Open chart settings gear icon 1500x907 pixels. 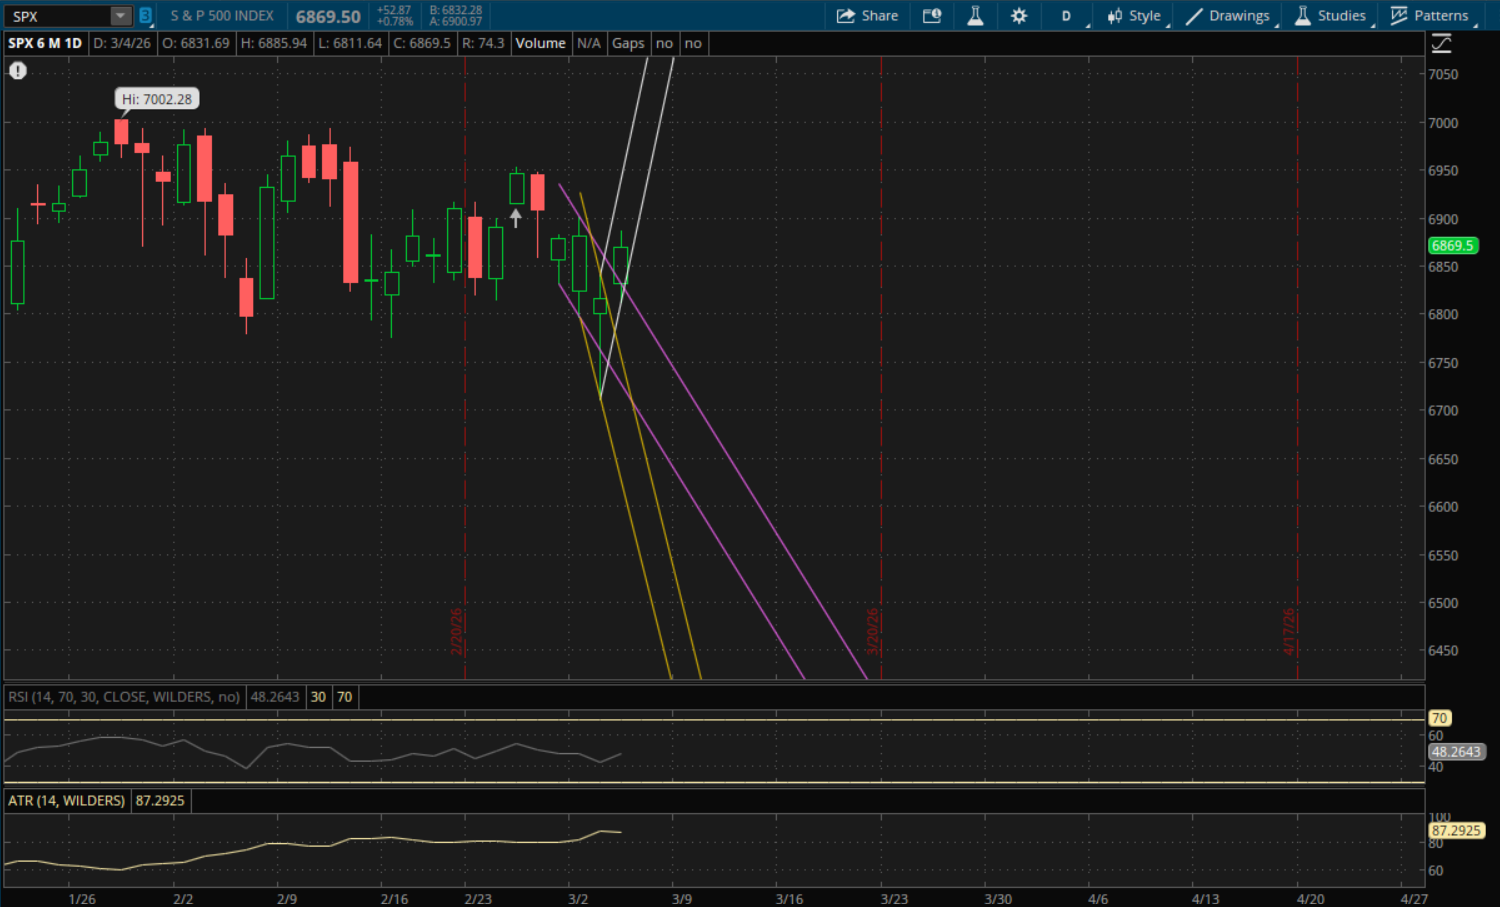pos(1019,16)
